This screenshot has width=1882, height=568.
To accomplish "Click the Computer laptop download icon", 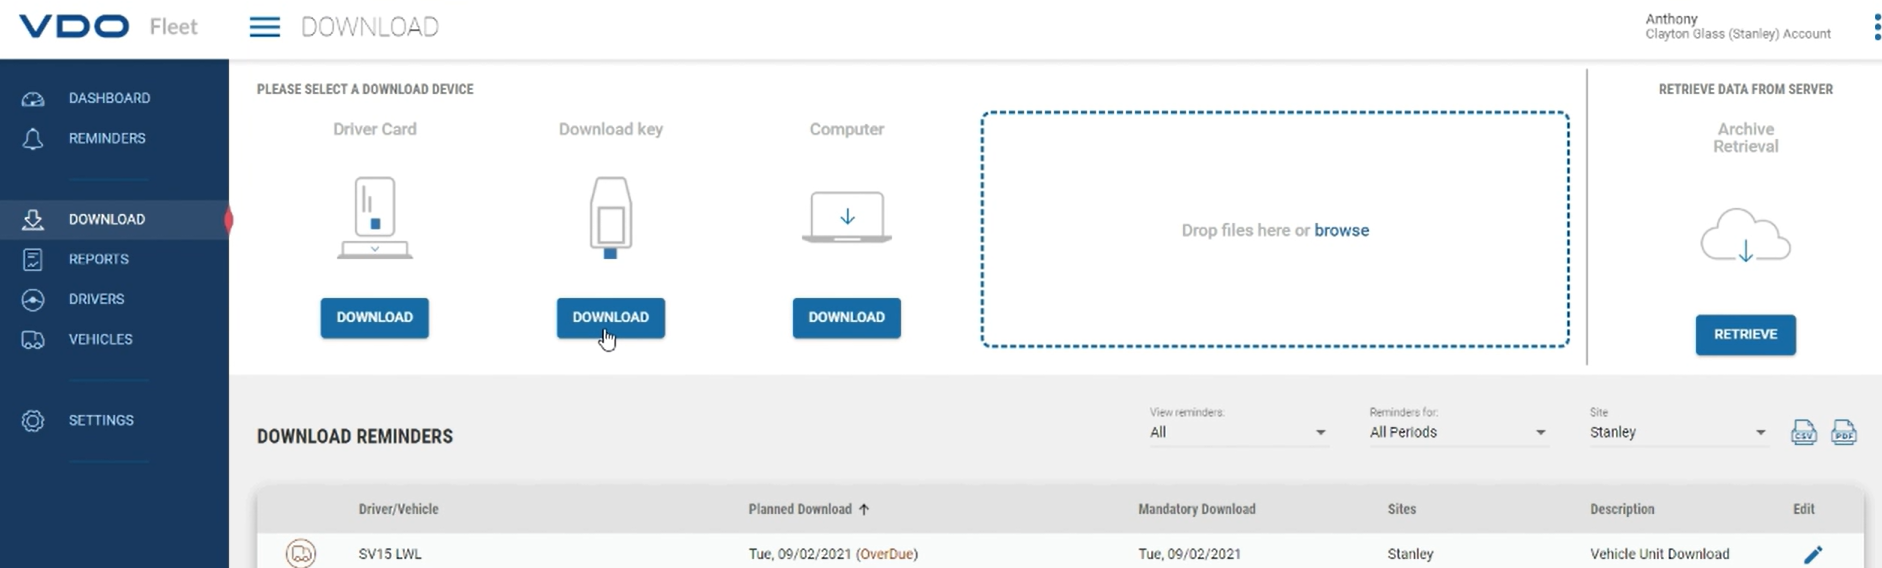I will (x=847, y=217).
